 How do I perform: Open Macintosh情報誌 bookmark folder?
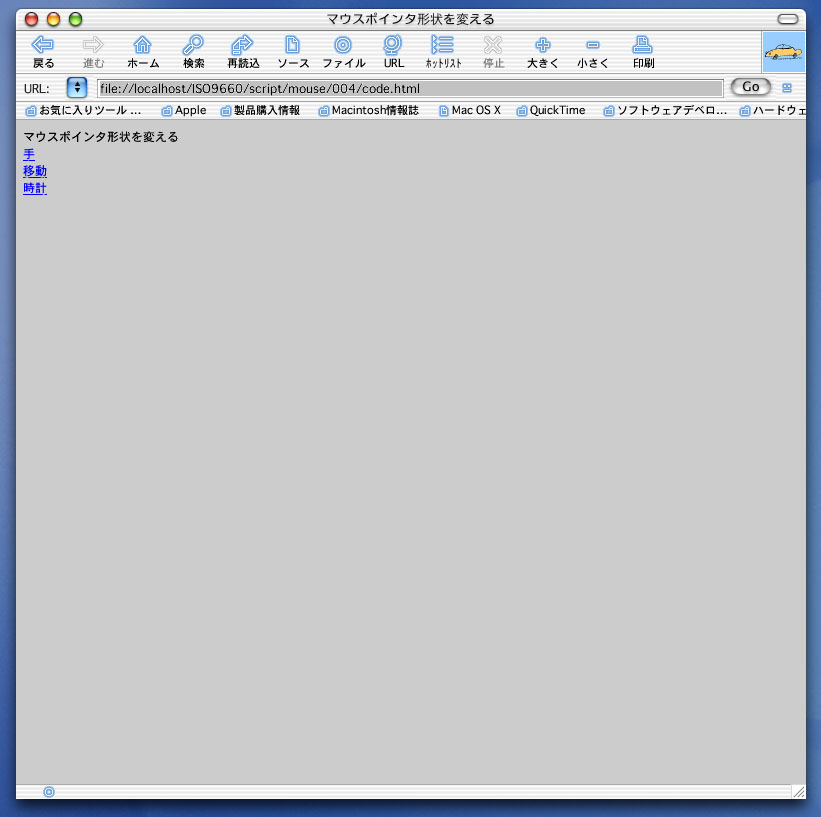click(369, 111)
